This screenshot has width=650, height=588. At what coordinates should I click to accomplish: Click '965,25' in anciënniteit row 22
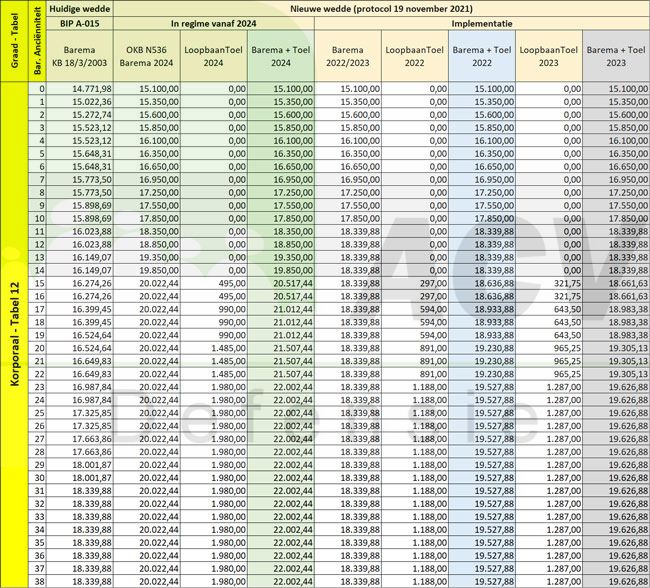click(567, 374)
